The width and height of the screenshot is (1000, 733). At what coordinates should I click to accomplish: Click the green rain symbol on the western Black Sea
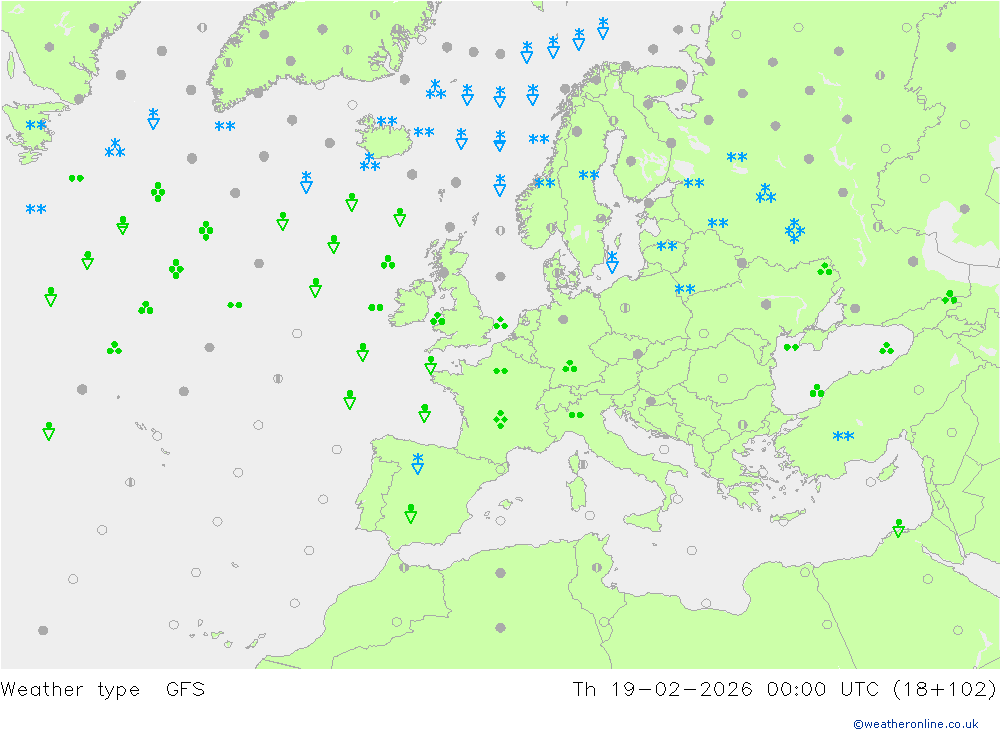click(x=817, y=390)
